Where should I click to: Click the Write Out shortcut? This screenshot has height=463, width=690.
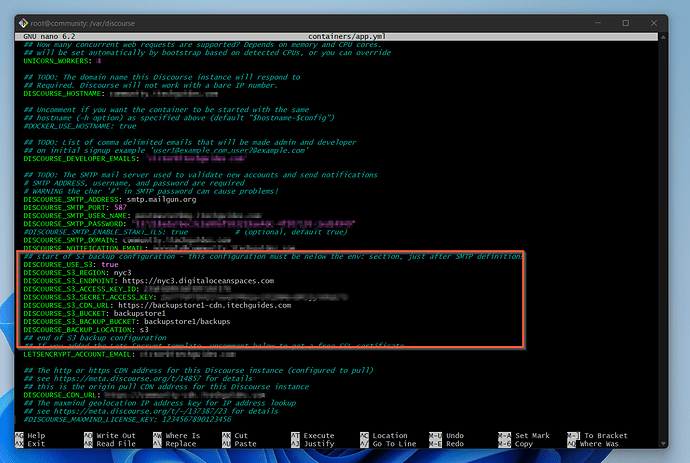pos(110,435)
